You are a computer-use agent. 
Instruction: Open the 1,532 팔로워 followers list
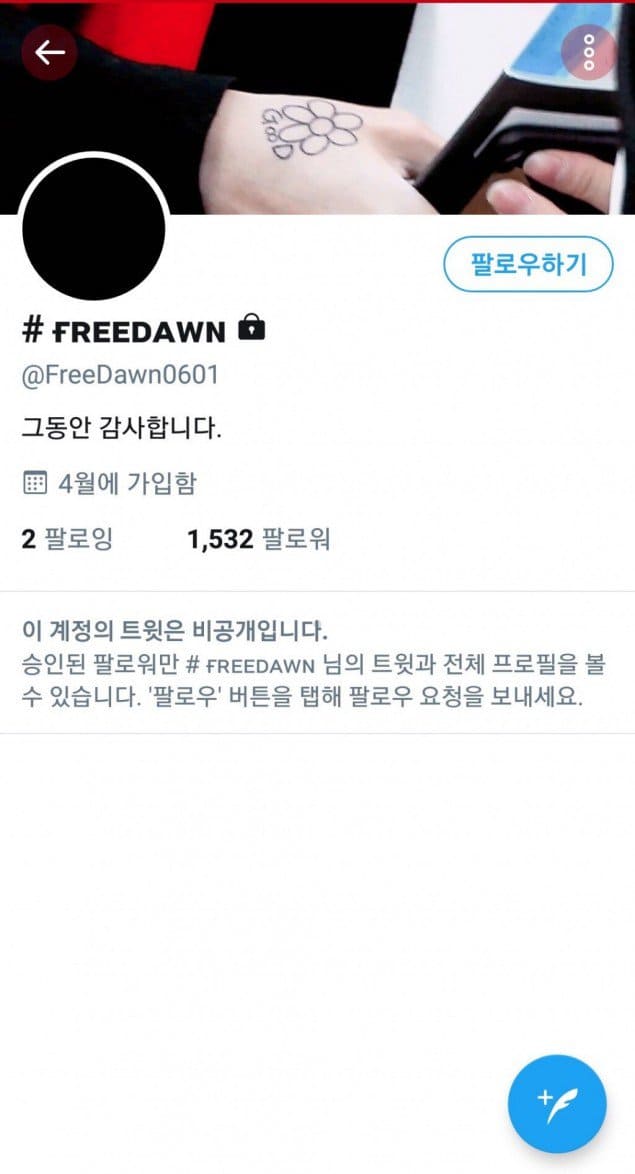click(x=258, y=538)
